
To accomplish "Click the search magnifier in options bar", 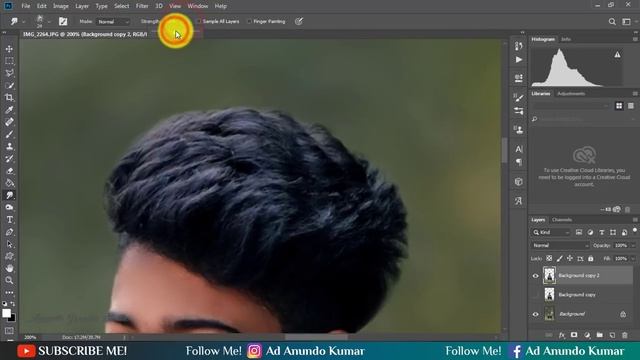I will coord(612,22).
